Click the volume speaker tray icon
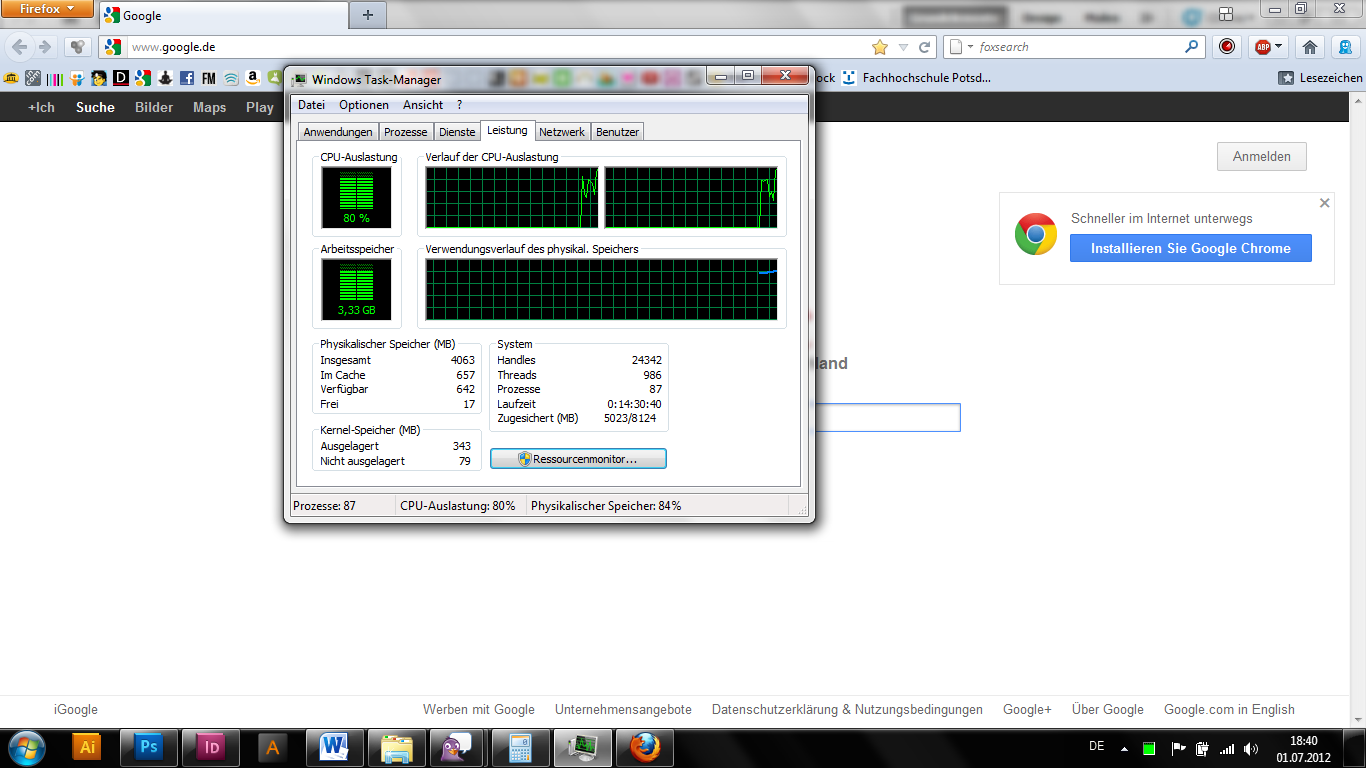The height and width of the screenshot is (768, 1366). (x=1251, y=748)
